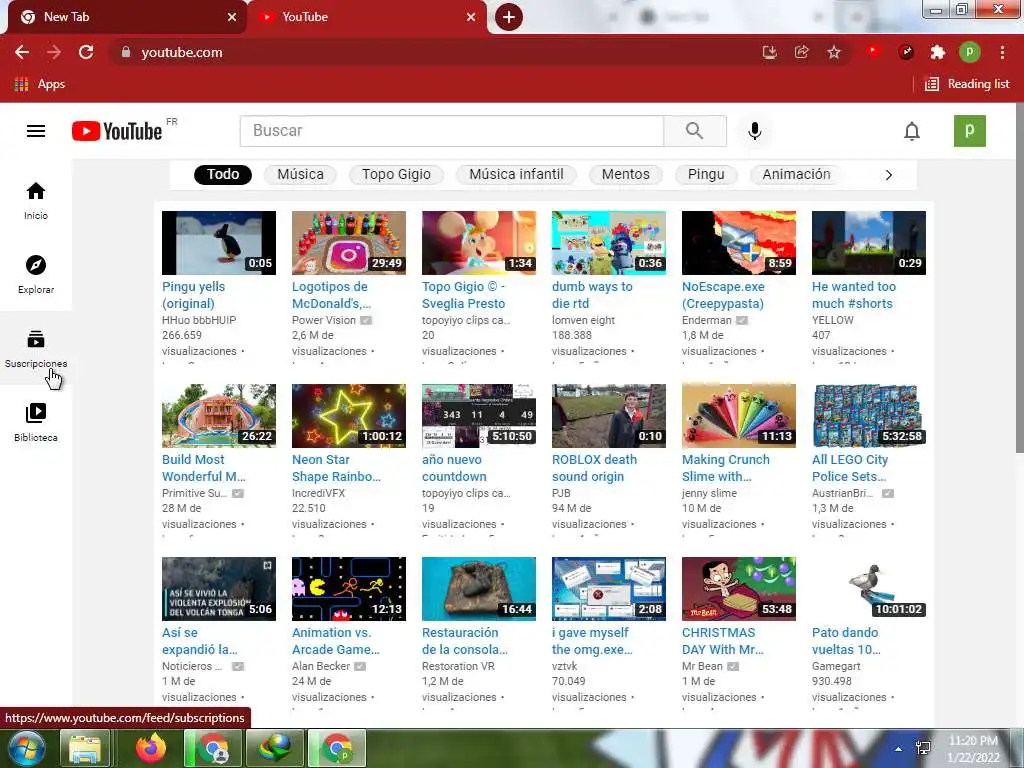Open the Logotipos de McDonald's video title

pos(331,295)
